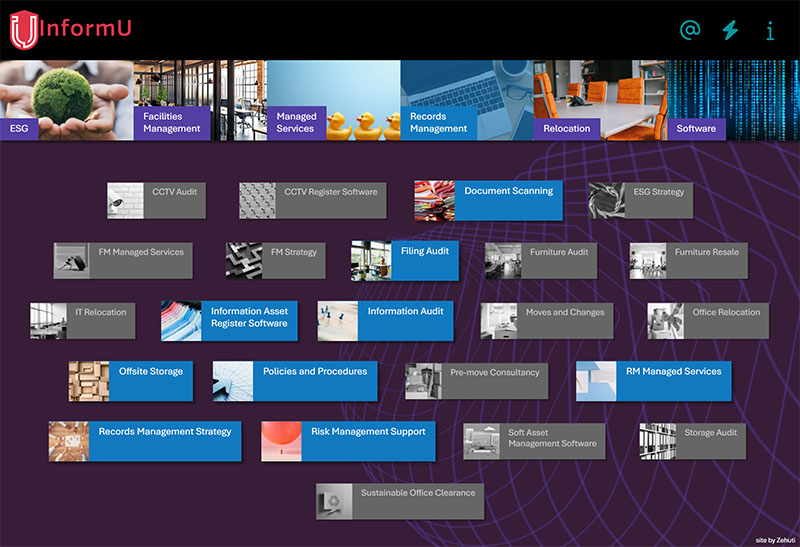This screenshot has width=800, height=547.
Task: Open the Document Scanning tile
Action: tap(488, 200)
